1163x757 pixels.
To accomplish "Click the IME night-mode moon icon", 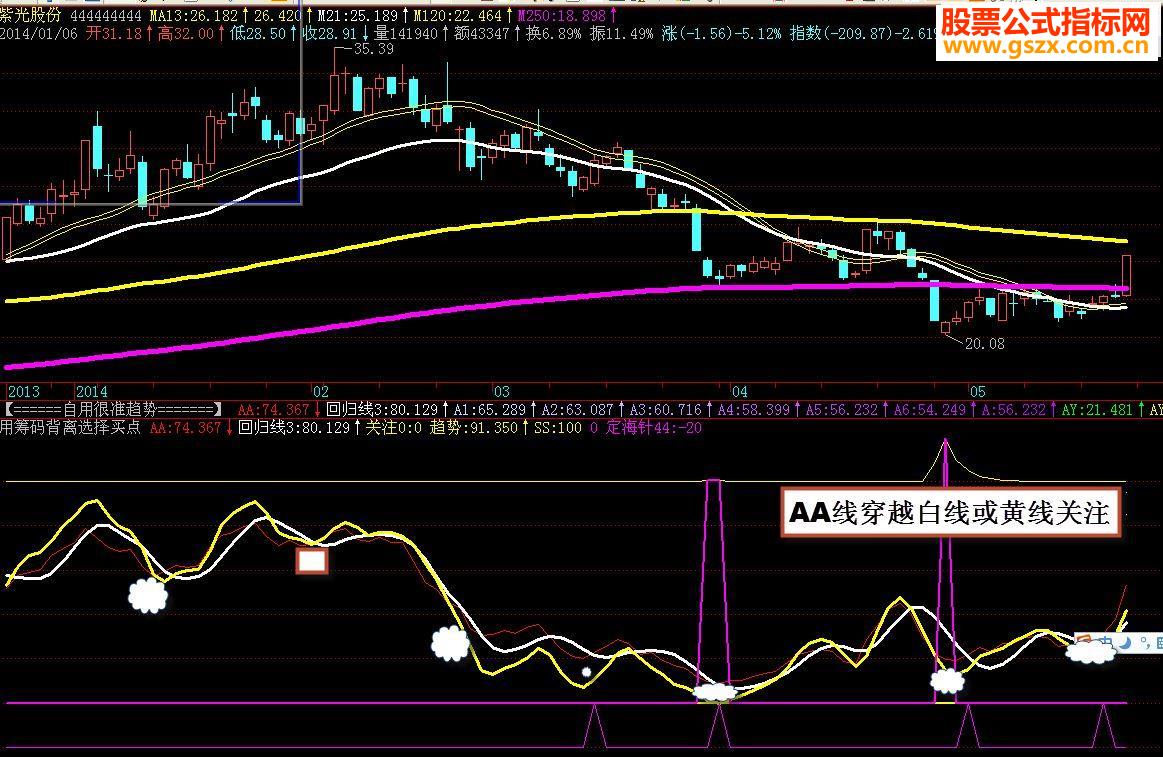I will click(x=1124, y=643).
